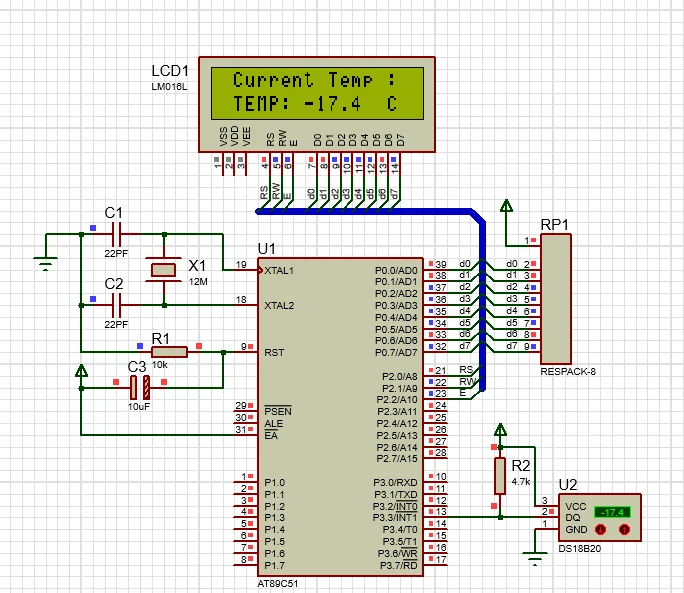Click the 'C3' reference label

[137, 367]
